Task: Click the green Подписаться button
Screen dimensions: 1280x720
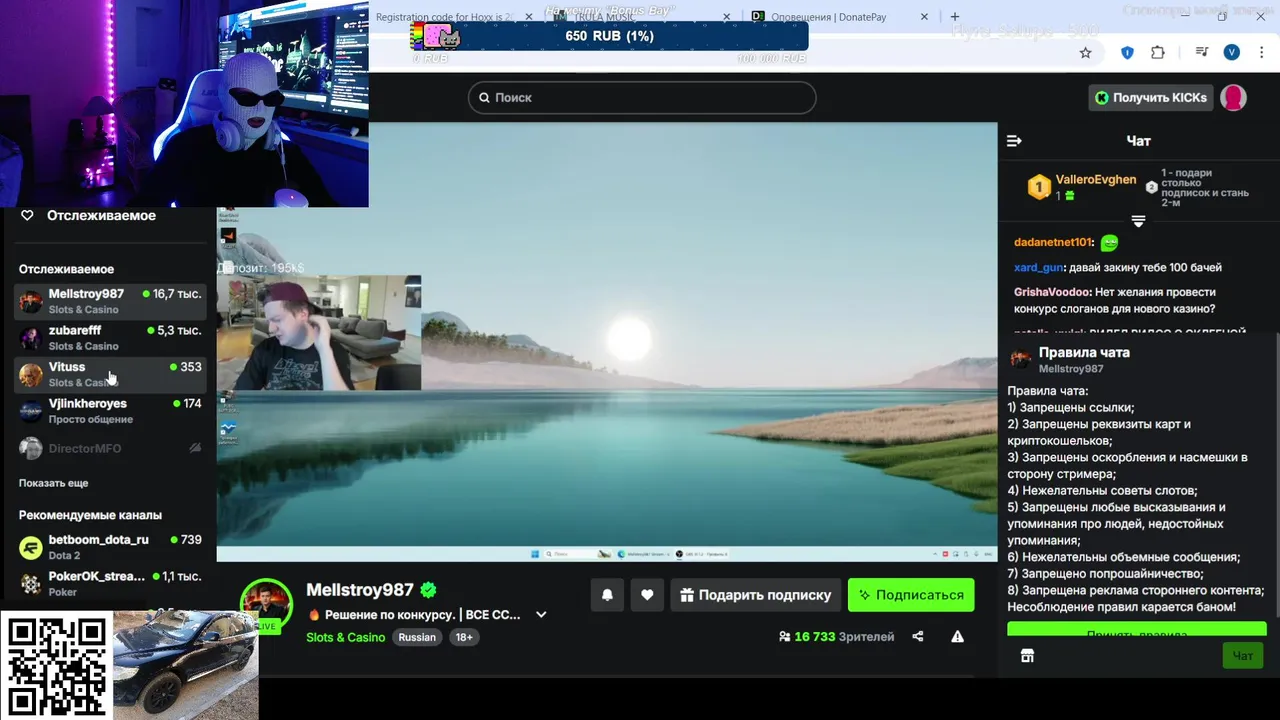Action: click(911, 595)
